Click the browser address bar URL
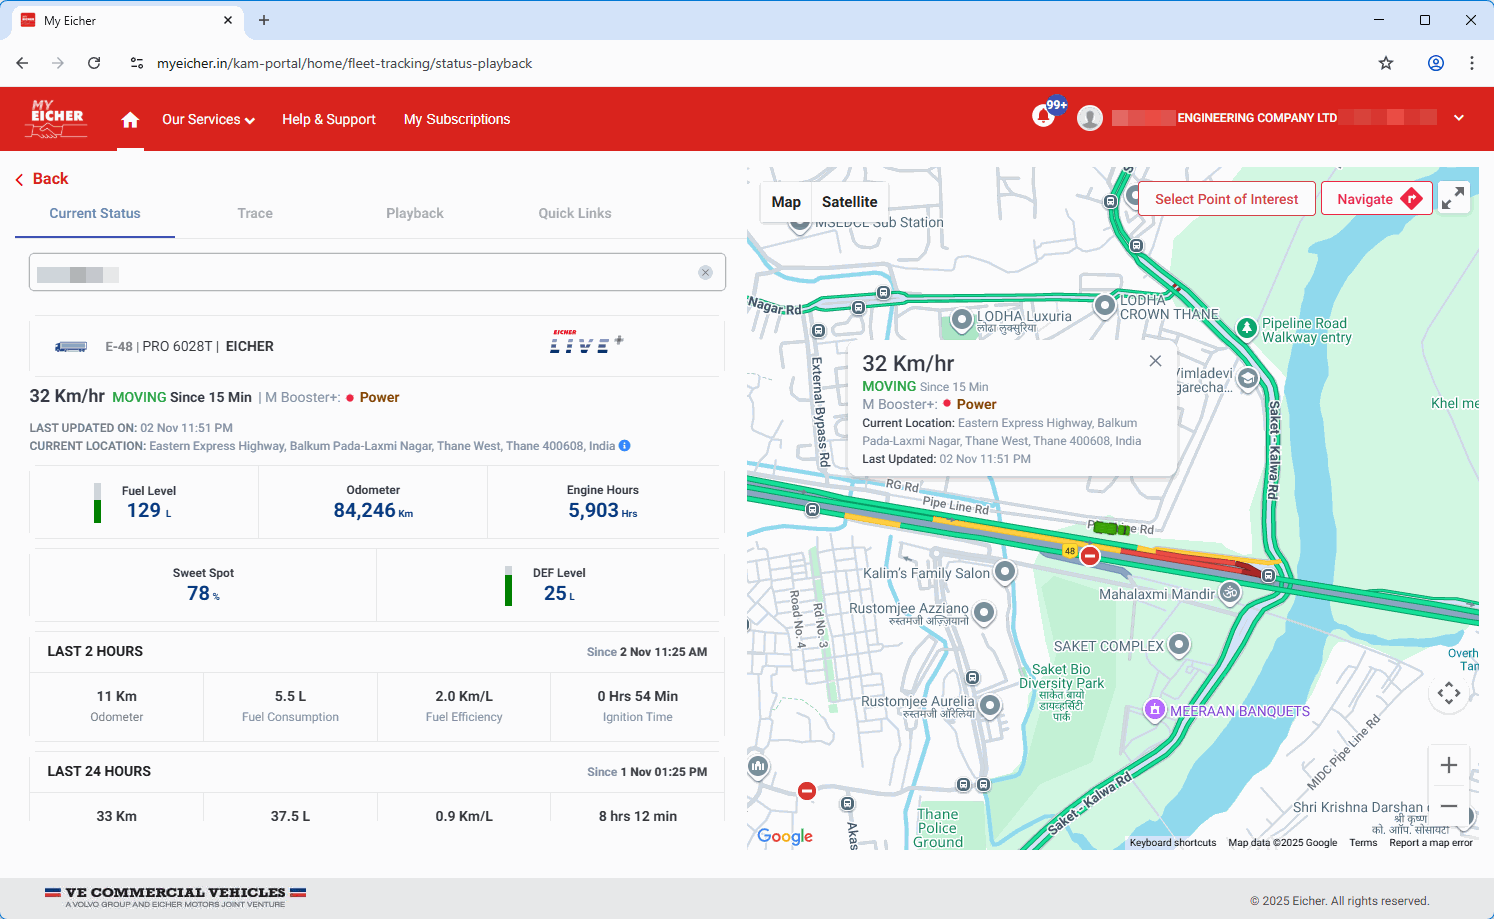 click(x=344, y=63)
